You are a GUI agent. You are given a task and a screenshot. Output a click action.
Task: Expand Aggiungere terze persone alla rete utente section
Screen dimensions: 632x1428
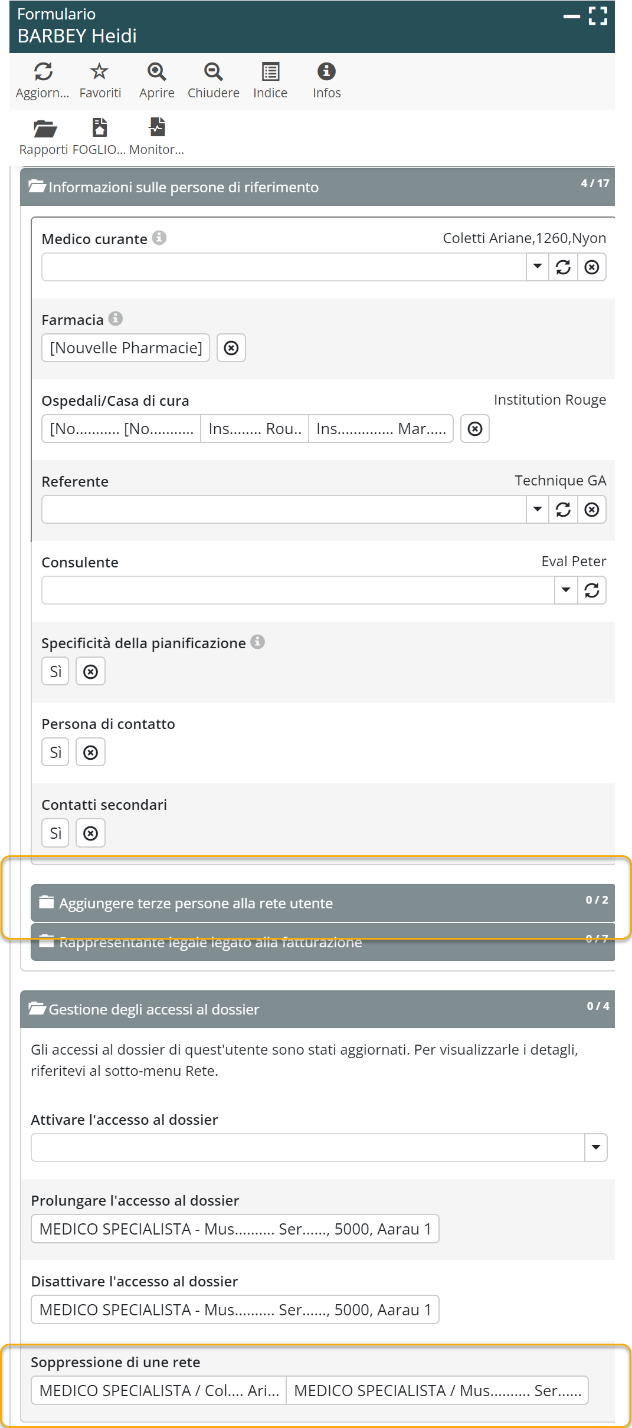196,903
